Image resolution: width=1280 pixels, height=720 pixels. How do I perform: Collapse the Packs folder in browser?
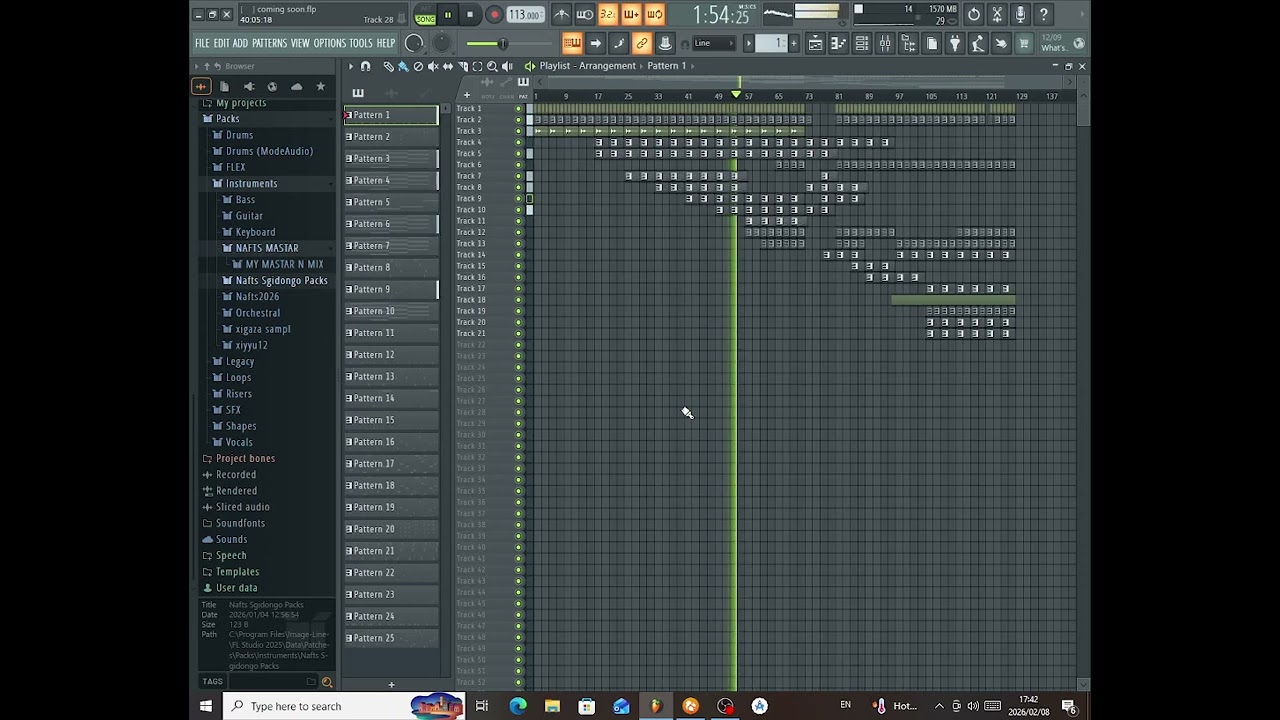(228, 119)
